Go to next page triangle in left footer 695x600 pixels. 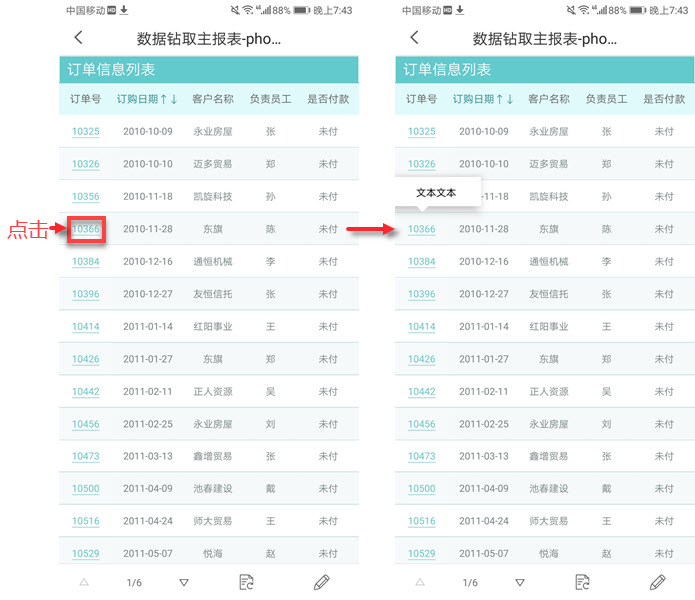click(x=184, y=582)
